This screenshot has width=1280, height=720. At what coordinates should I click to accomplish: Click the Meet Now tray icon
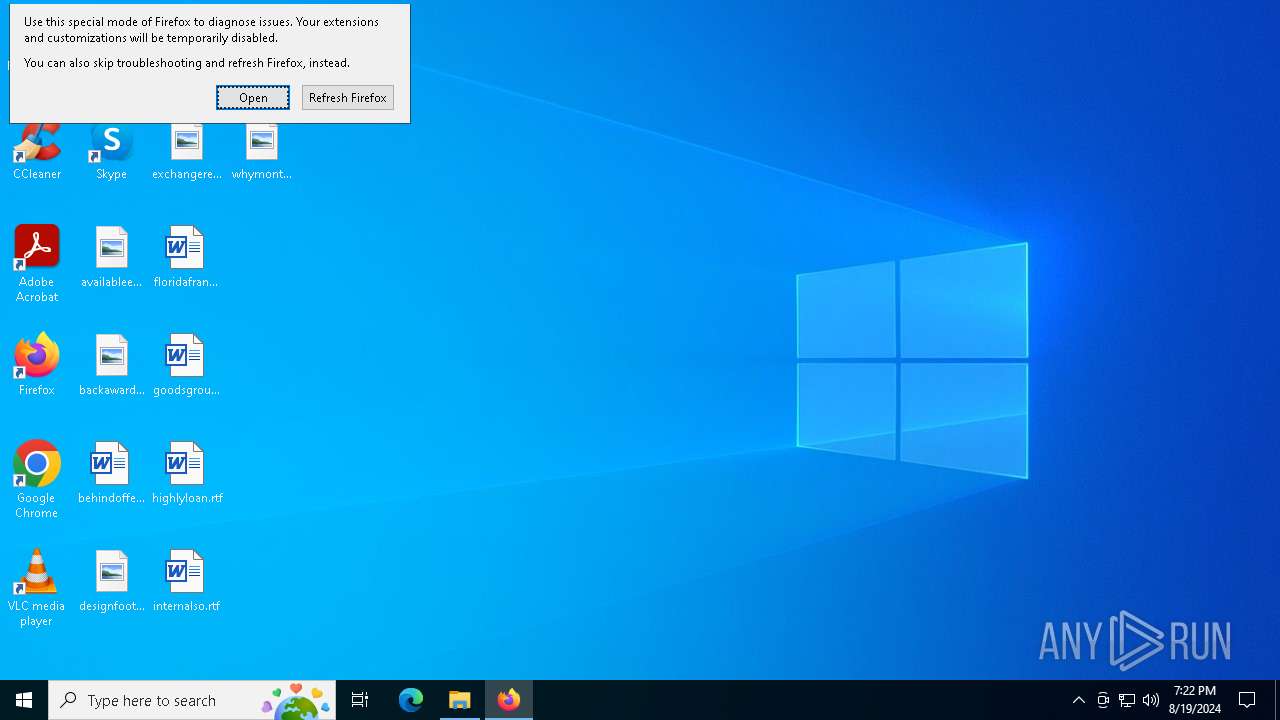(1103, 700)
